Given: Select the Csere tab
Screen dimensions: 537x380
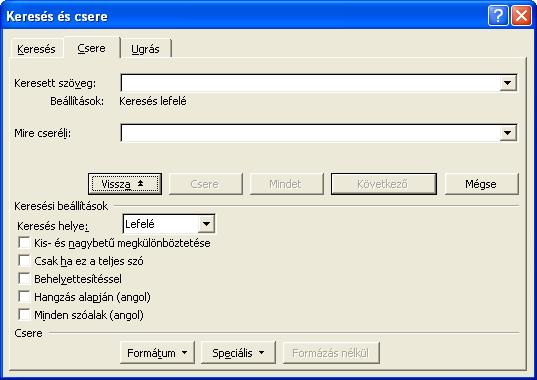Looking at the screenshot, I should (91, 48).
